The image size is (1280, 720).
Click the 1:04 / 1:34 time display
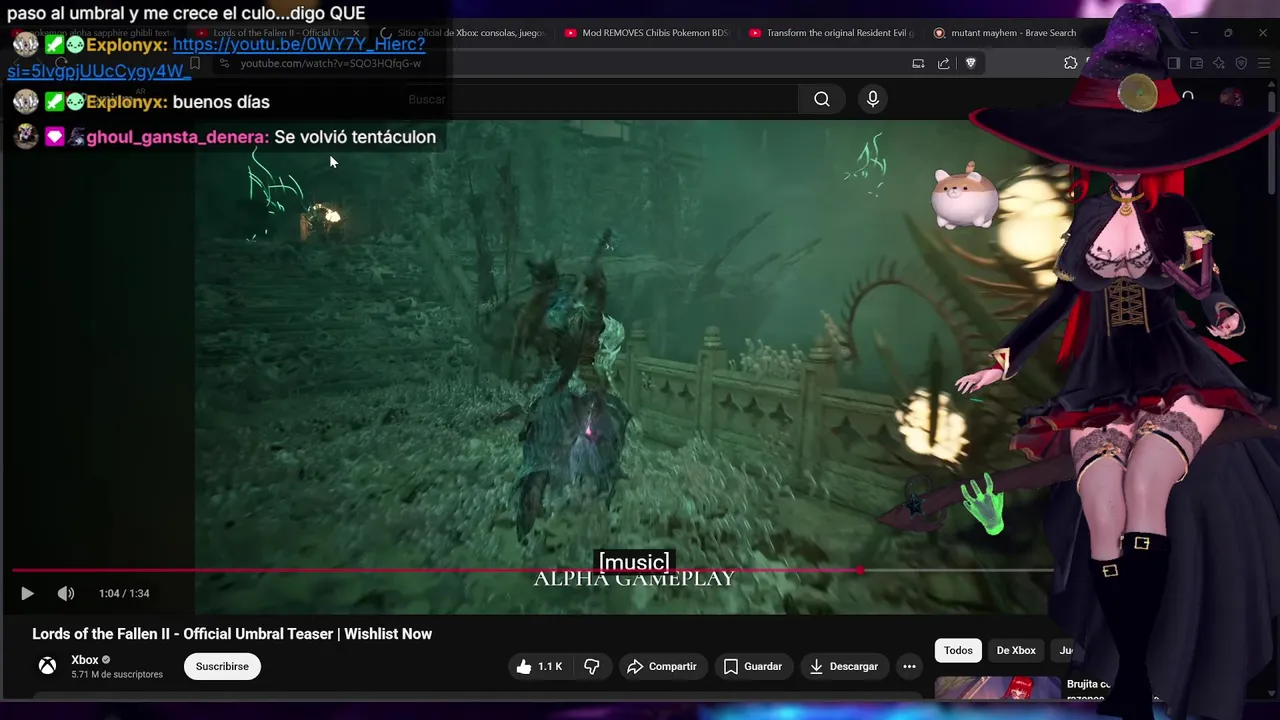click(x=124, y=593)
